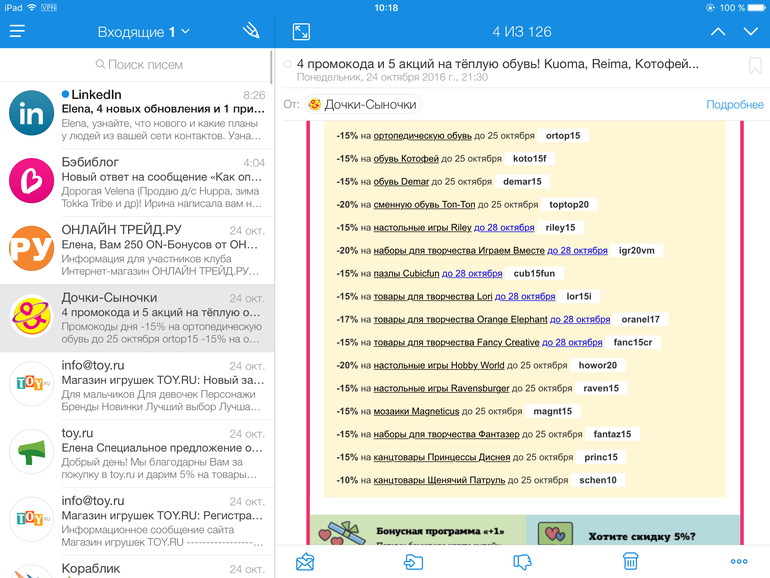Toggle the unread dot beside the subject
Screen dimensions: 770x578
pos(288,64)
